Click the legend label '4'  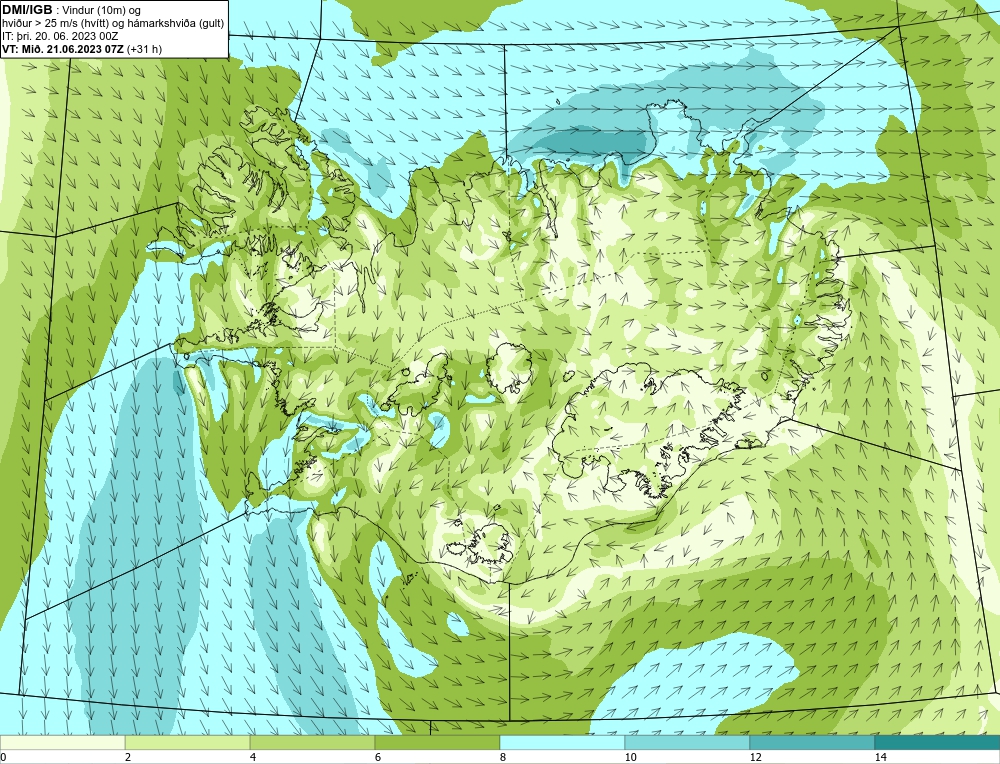click(x=253, y=757)
